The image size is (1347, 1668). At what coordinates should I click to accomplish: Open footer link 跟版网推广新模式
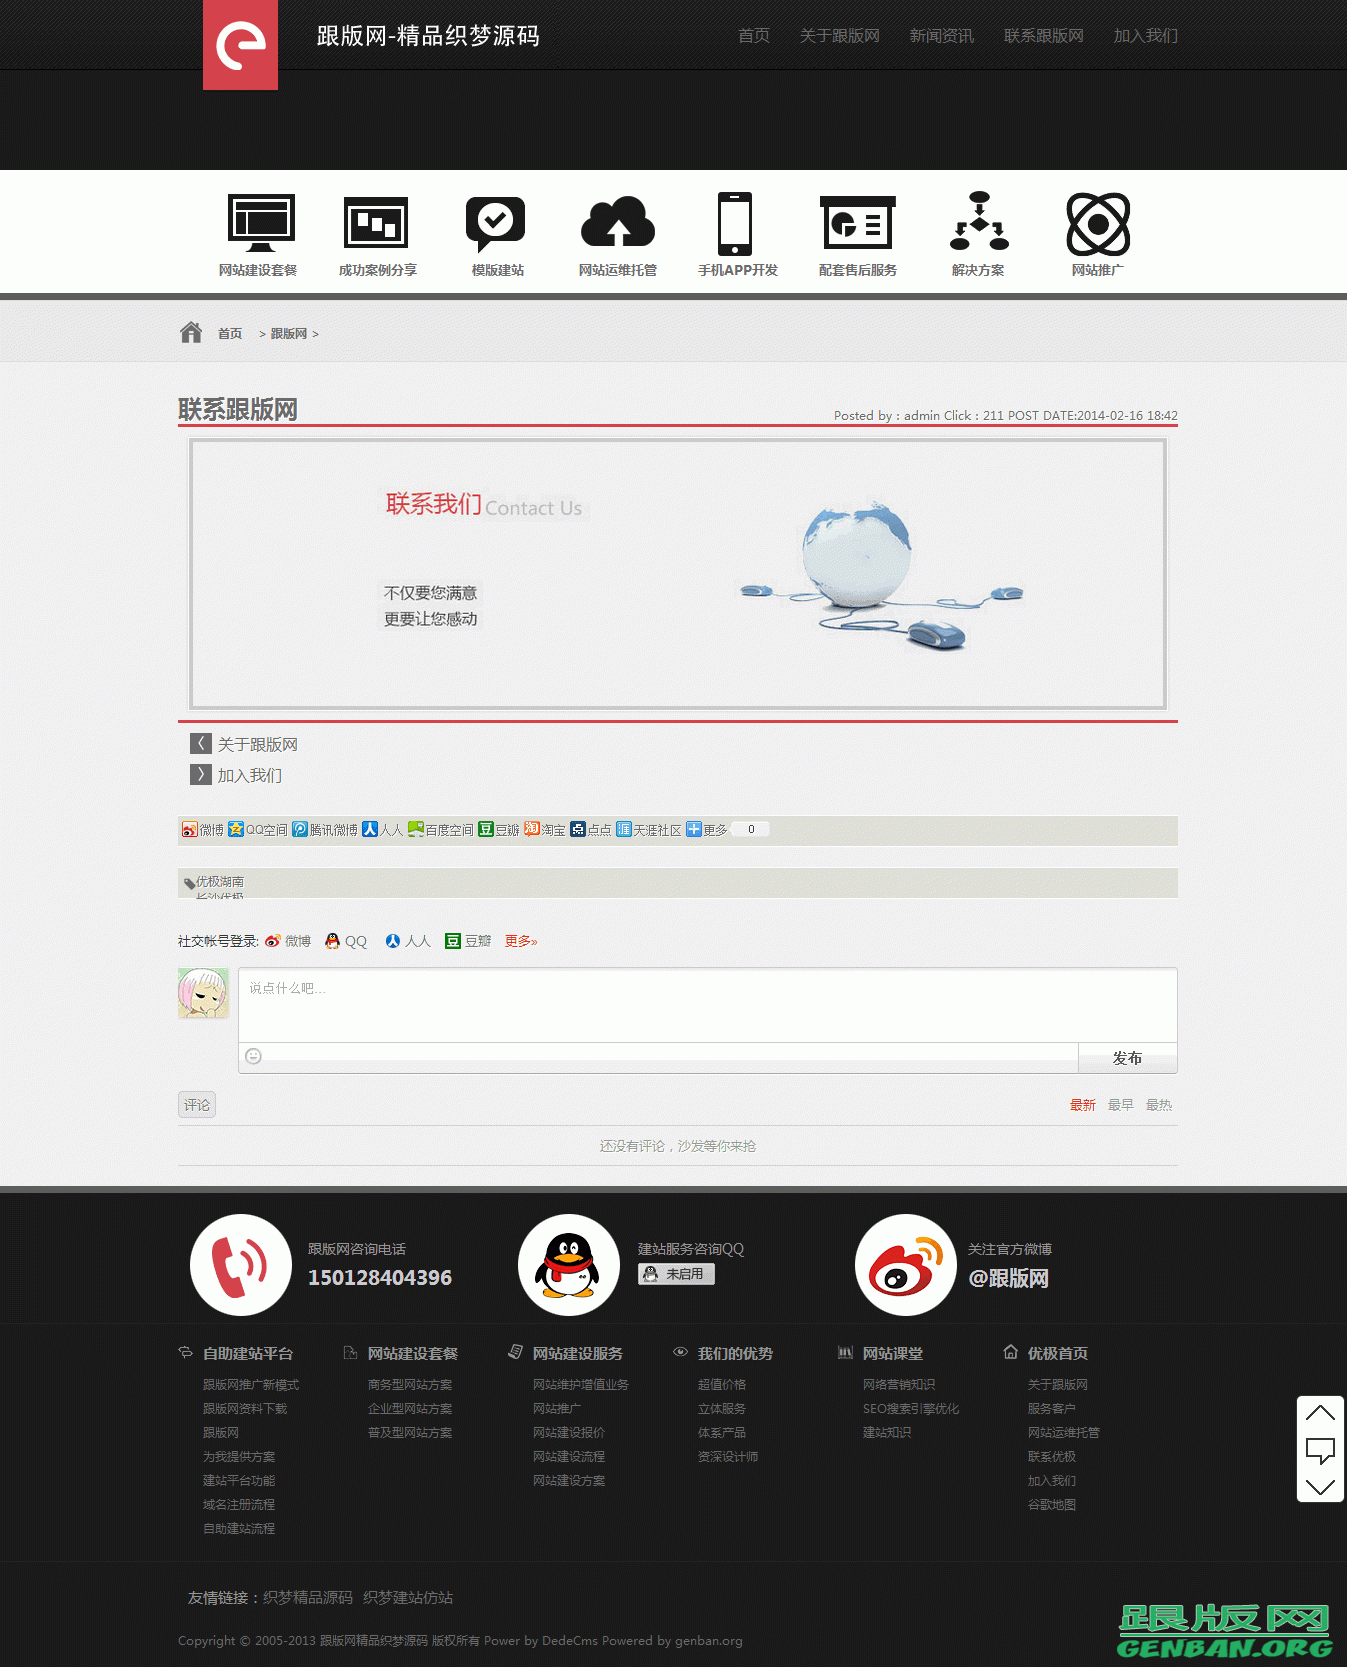point(251,1385)
